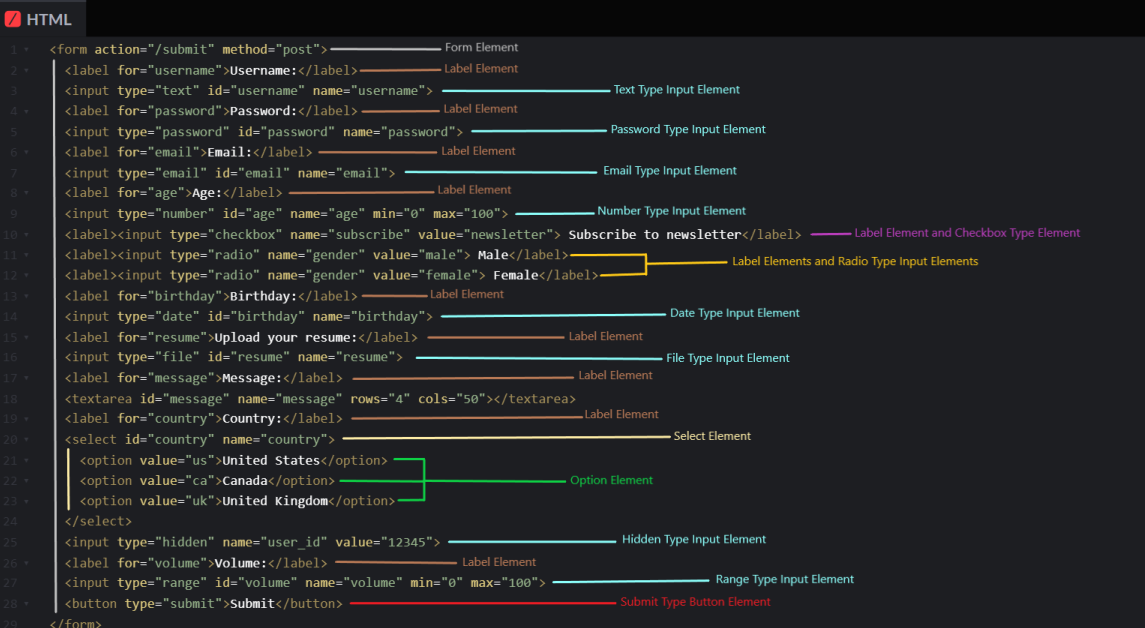Click the hidden input user_id line
Viewport: 1145px width, 628px height.
(252, 543)
